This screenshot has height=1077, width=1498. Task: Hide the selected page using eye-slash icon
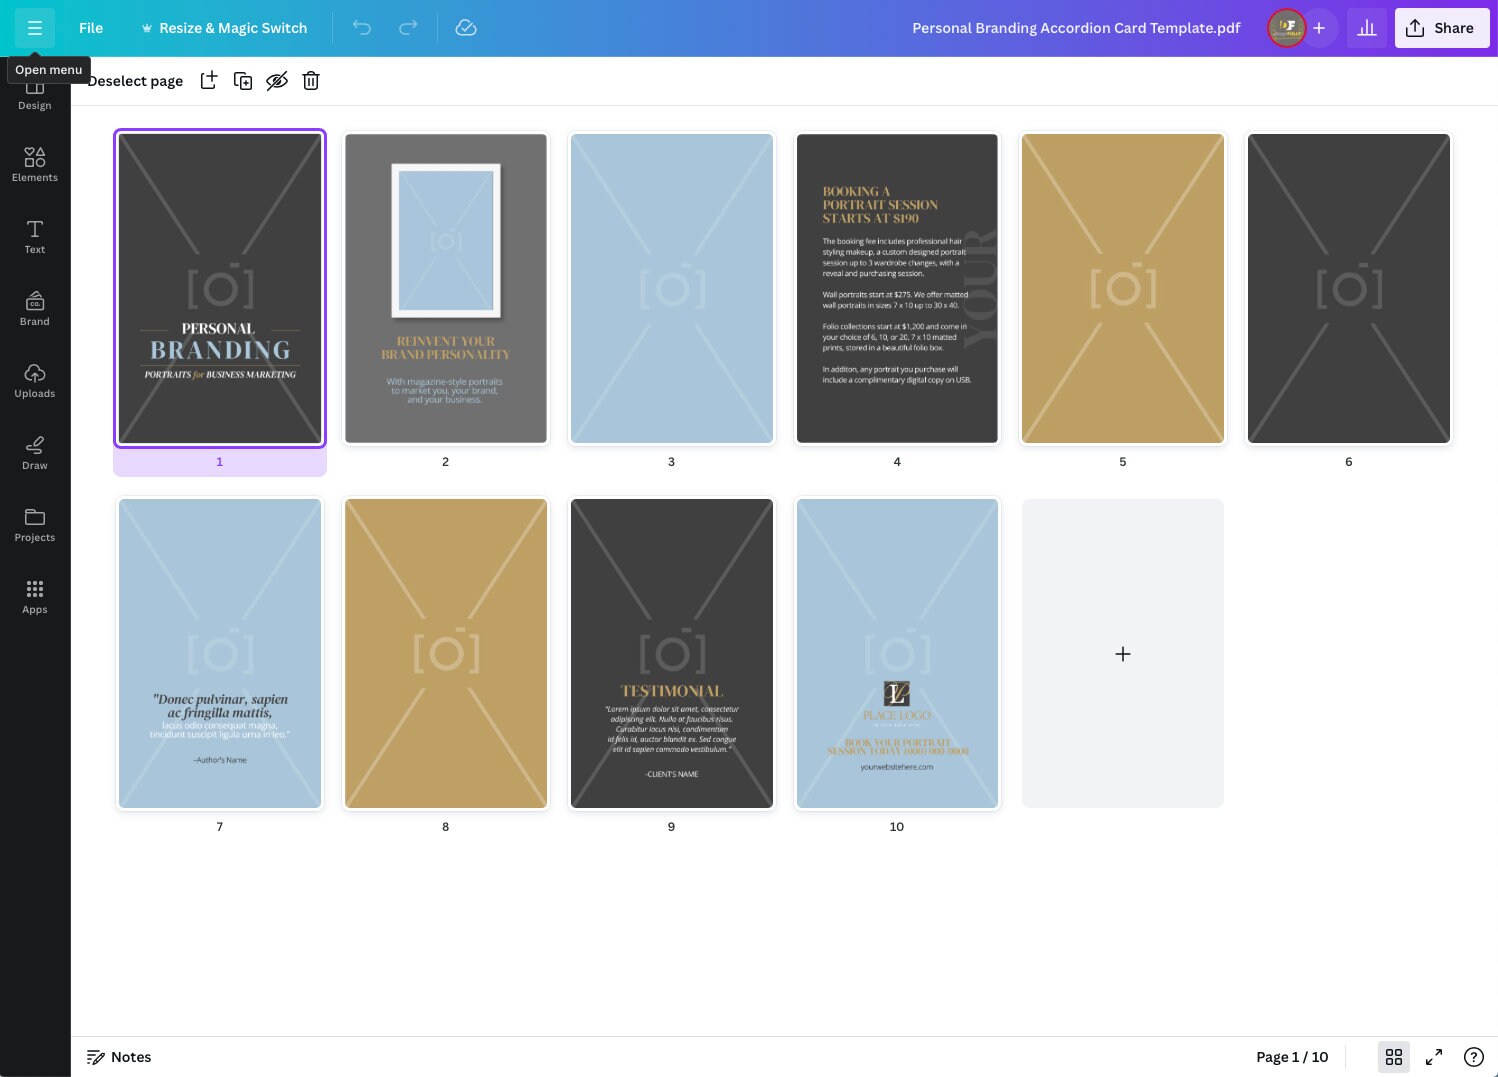277,81
